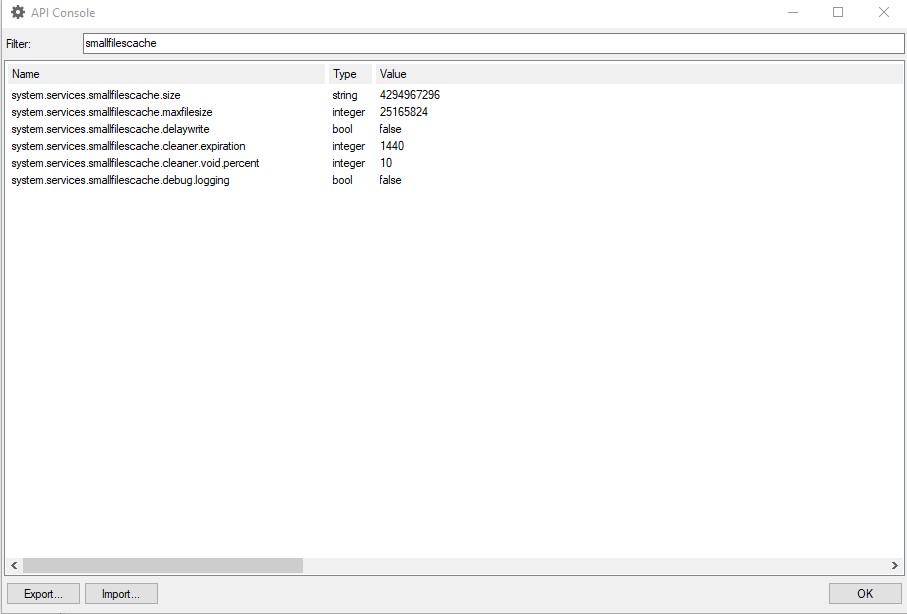Click the bool type of delaywrite
Screen dimensions: 907x614
tap(342, 129)
